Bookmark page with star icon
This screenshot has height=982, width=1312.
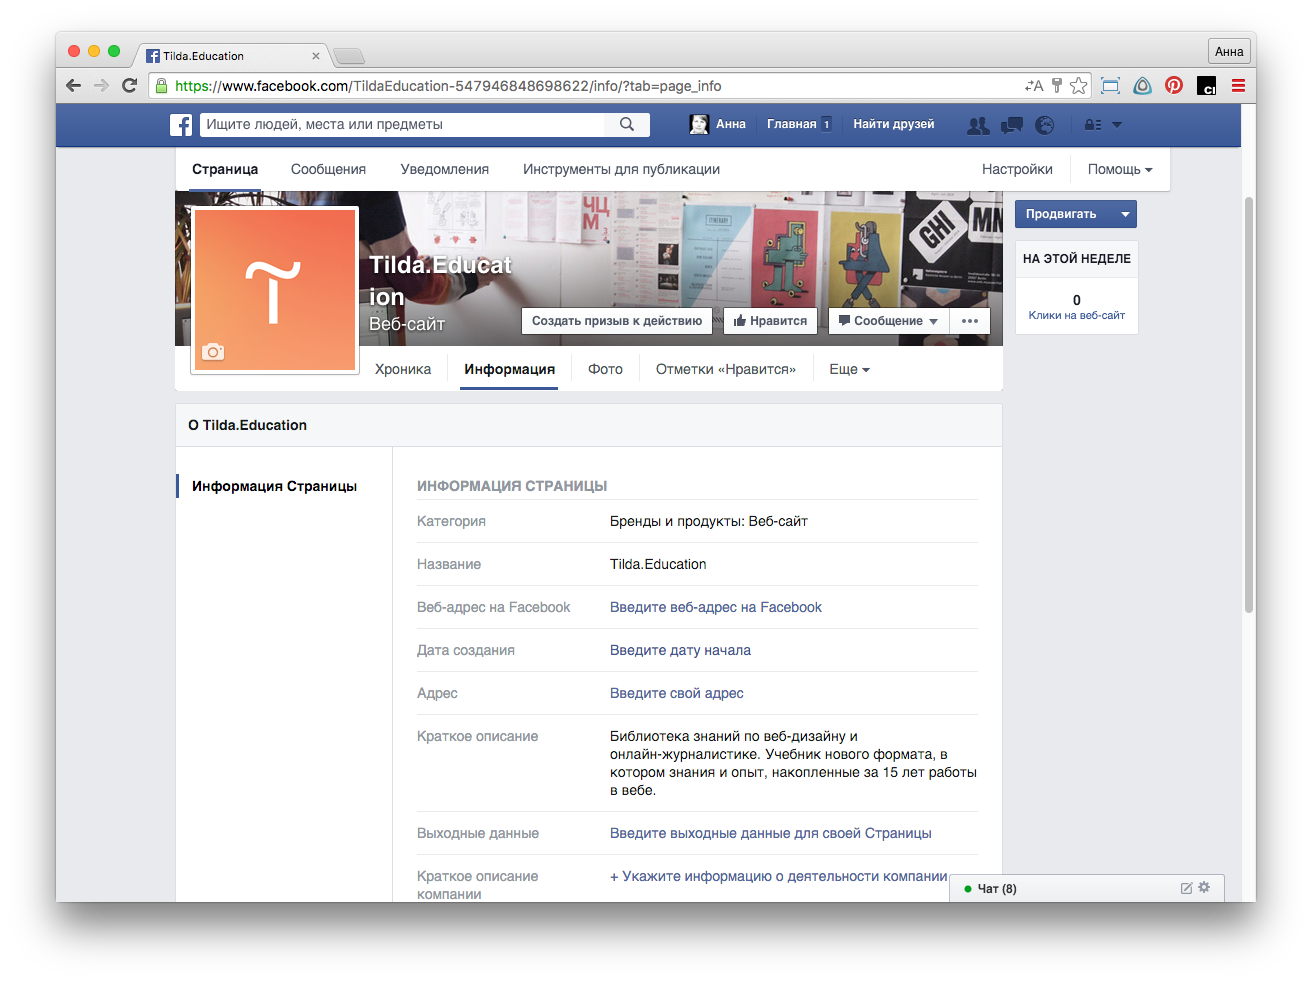pos(1078,86)
